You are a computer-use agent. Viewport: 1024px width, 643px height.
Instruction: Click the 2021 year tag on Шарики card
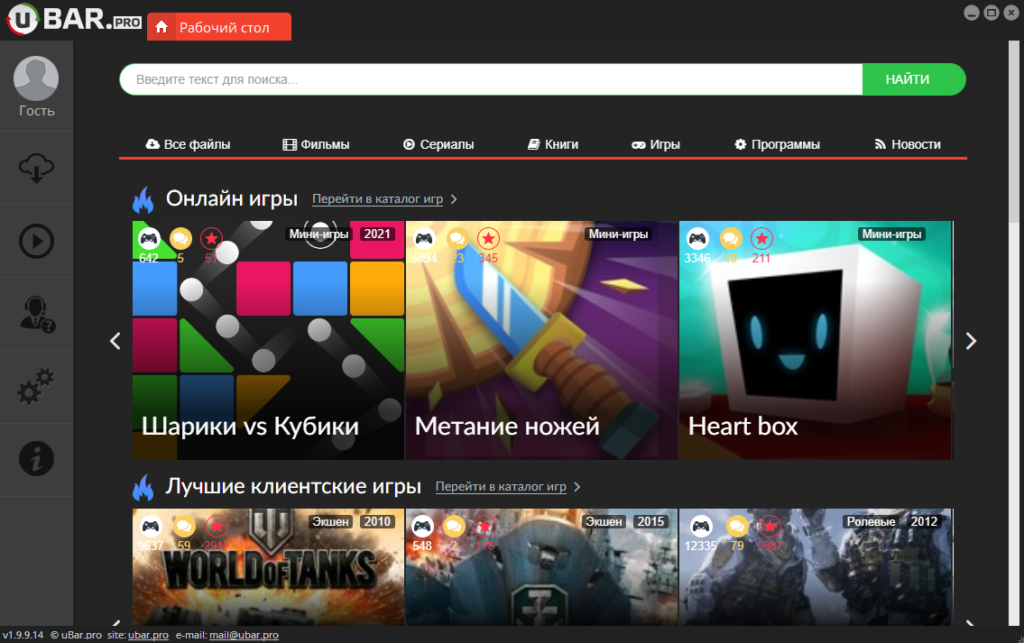click(x=377, y=234)
